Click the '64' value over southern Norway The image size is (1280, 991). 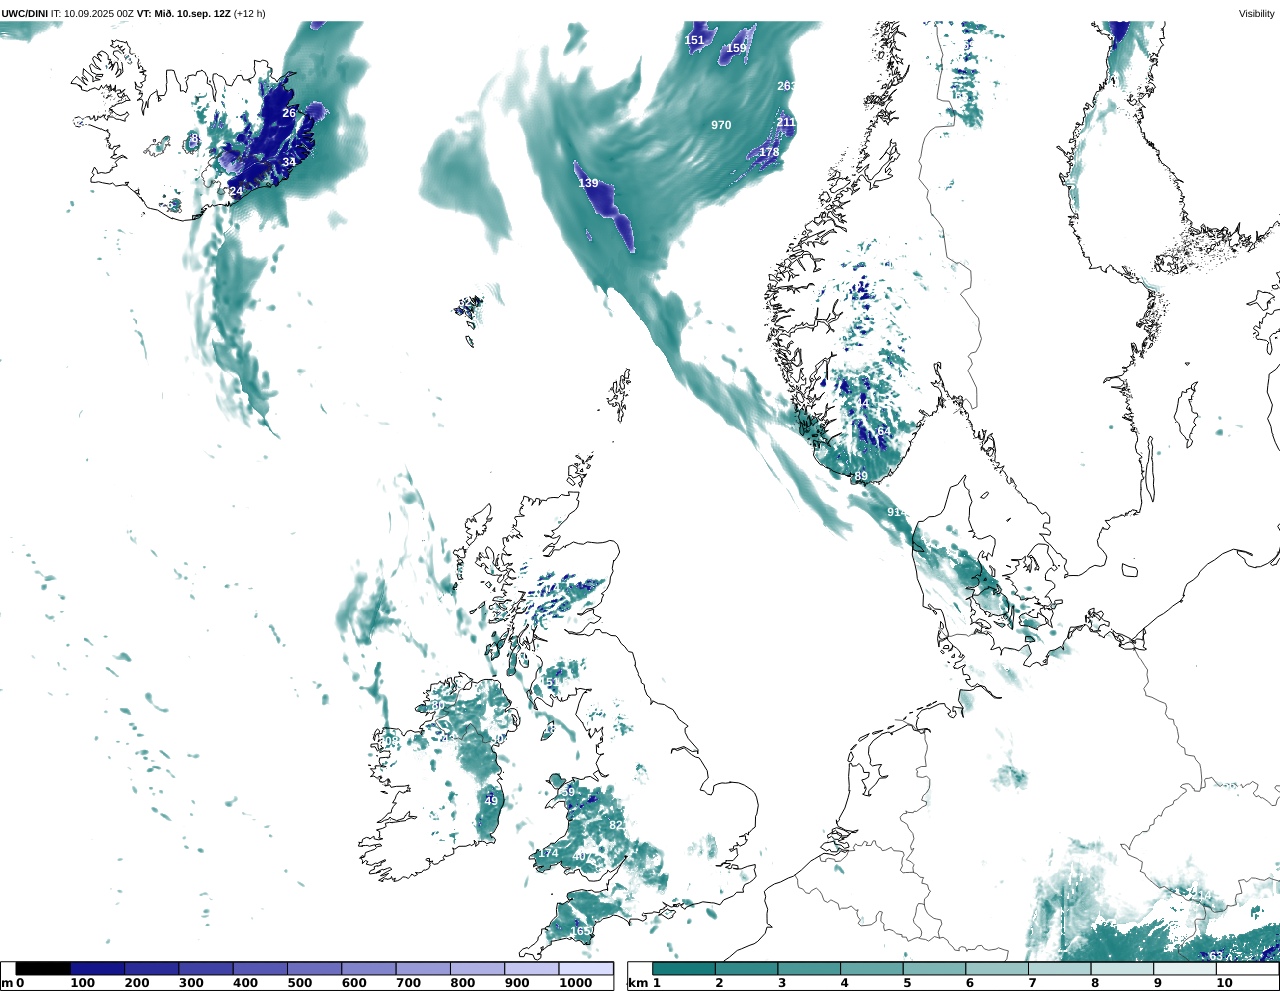884,432
